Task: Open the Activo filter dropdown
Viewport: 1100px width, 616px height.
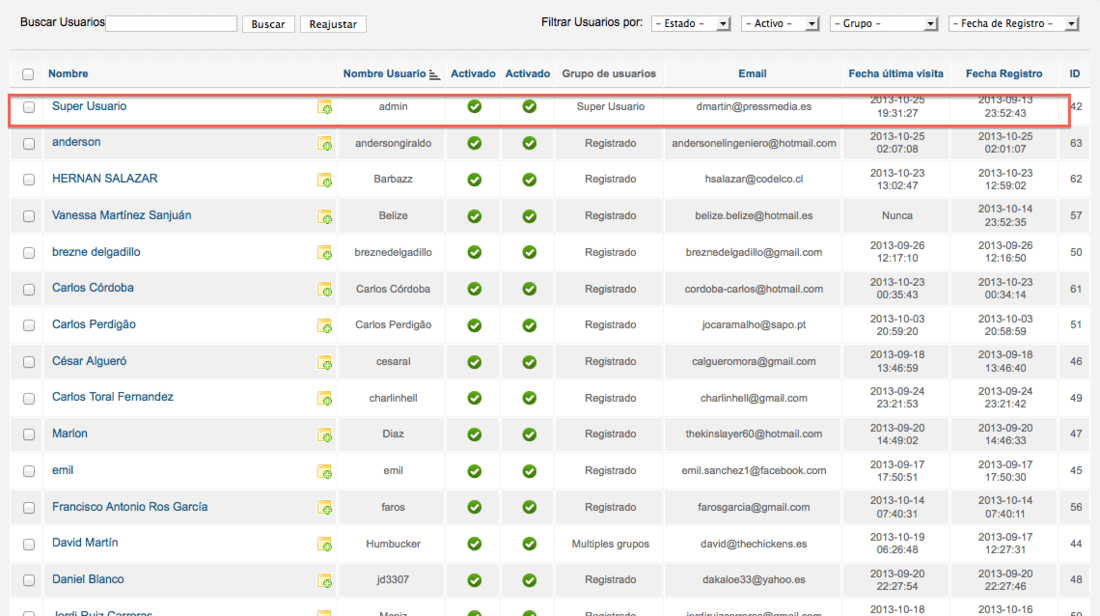Action: (x=780, y=24)
